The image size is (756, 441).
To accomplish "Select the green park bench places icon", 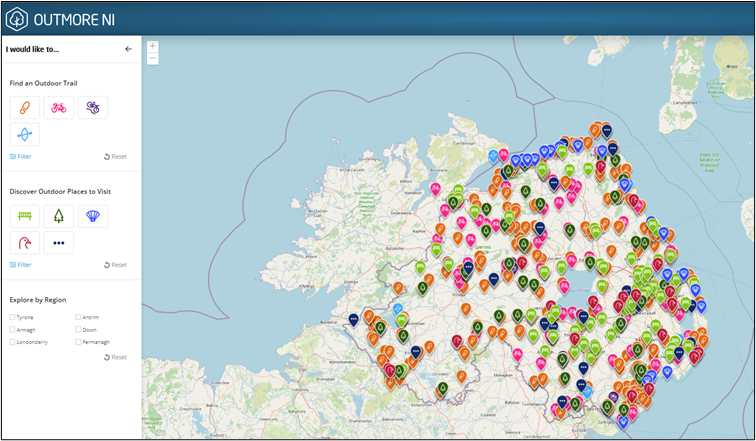I will pos(25,216).
